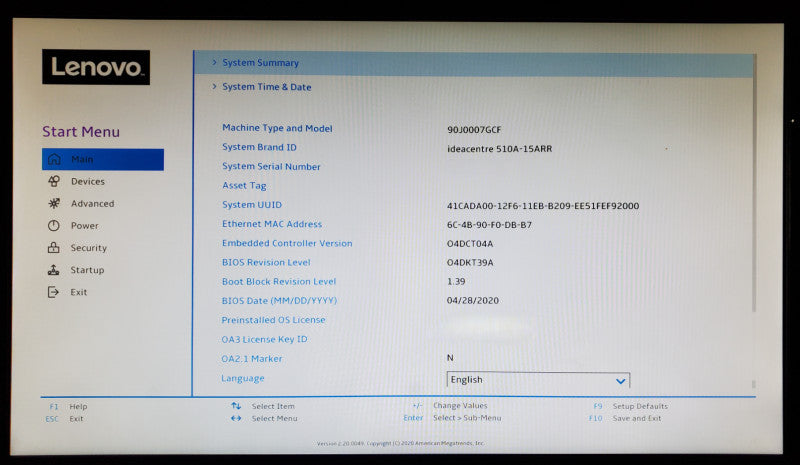
Task: Click the Preinstalled OS License label
Action: [273, 320]
